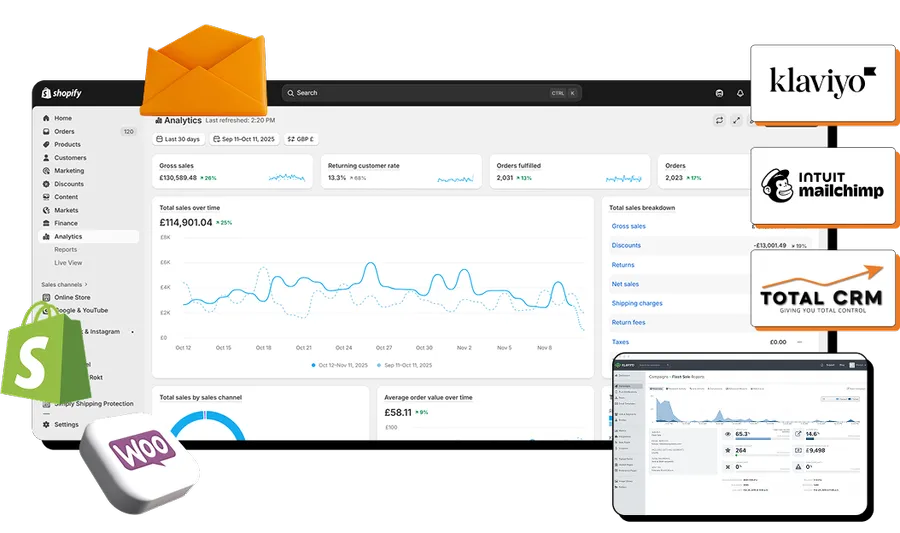Click the Settings gear icon in the sidebar
This screenshot has height=533, width=900.
[46, 424]
